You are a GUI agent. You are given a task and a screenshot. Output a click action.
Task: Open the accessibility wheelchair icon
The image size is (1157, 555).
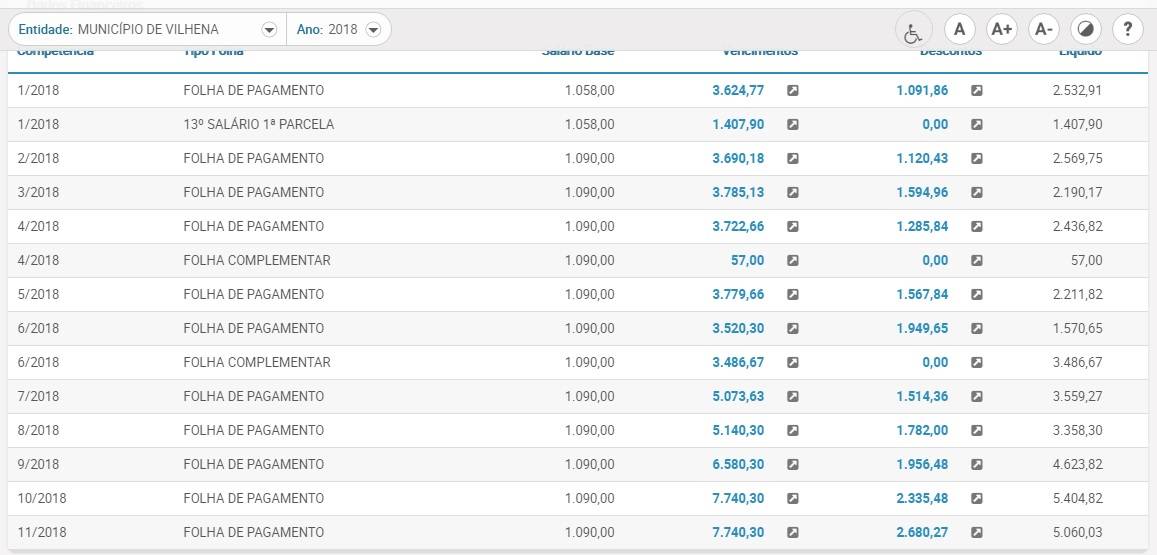[x=913, y=30]
